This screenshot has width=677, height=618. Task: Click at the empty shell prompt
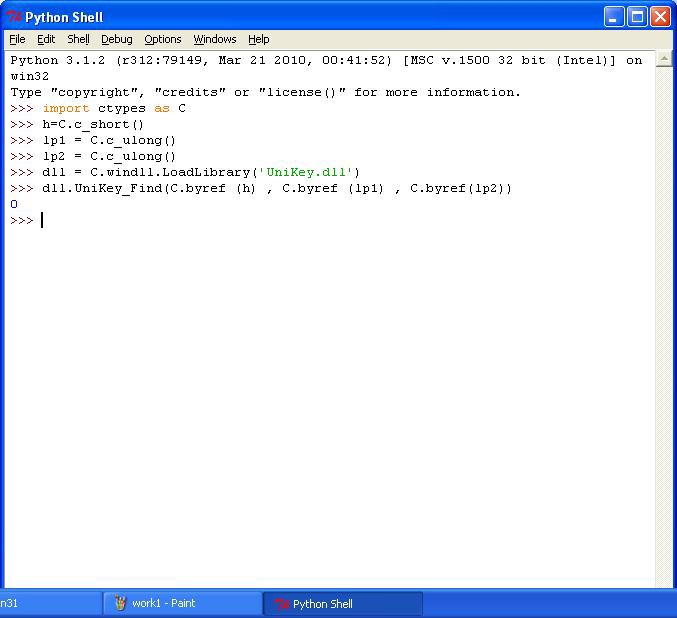(42, 220)
